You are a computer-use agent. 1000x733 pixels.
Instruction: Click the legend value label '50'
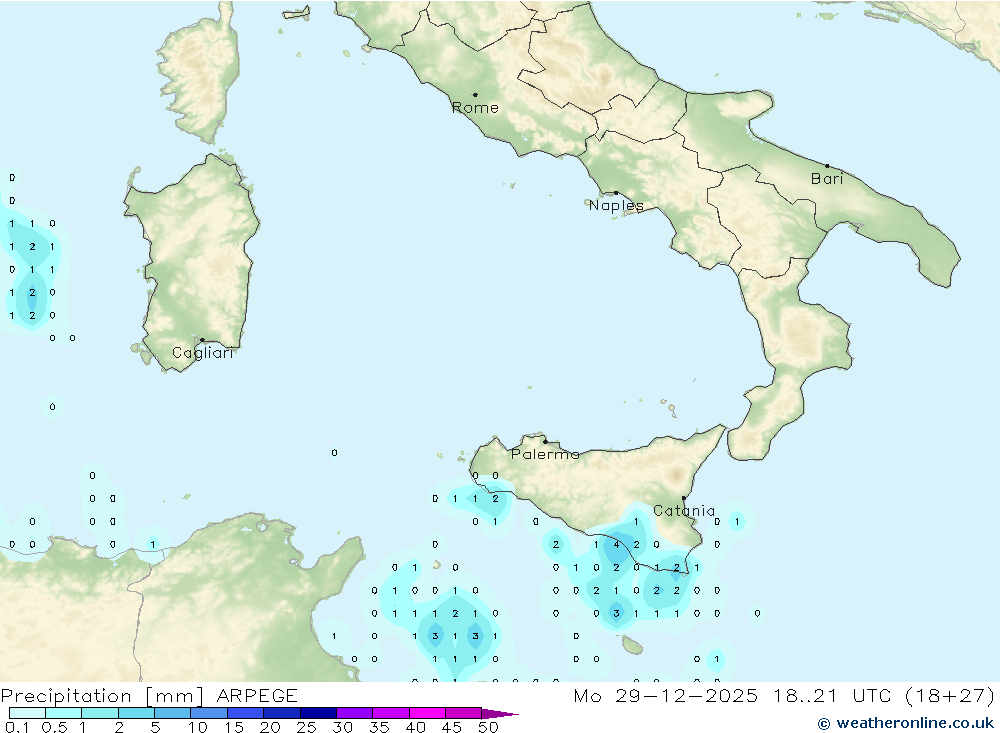488,727
